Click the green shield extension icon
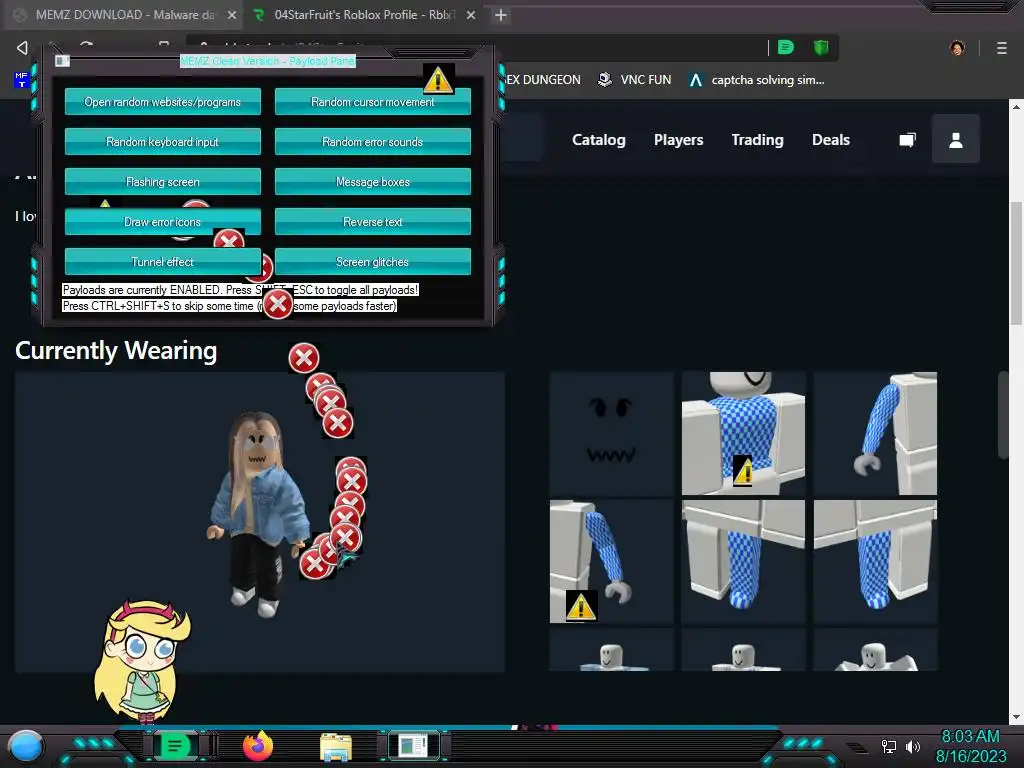The width and height of the screenshot is (1024, 768). (x=821, y=47)
